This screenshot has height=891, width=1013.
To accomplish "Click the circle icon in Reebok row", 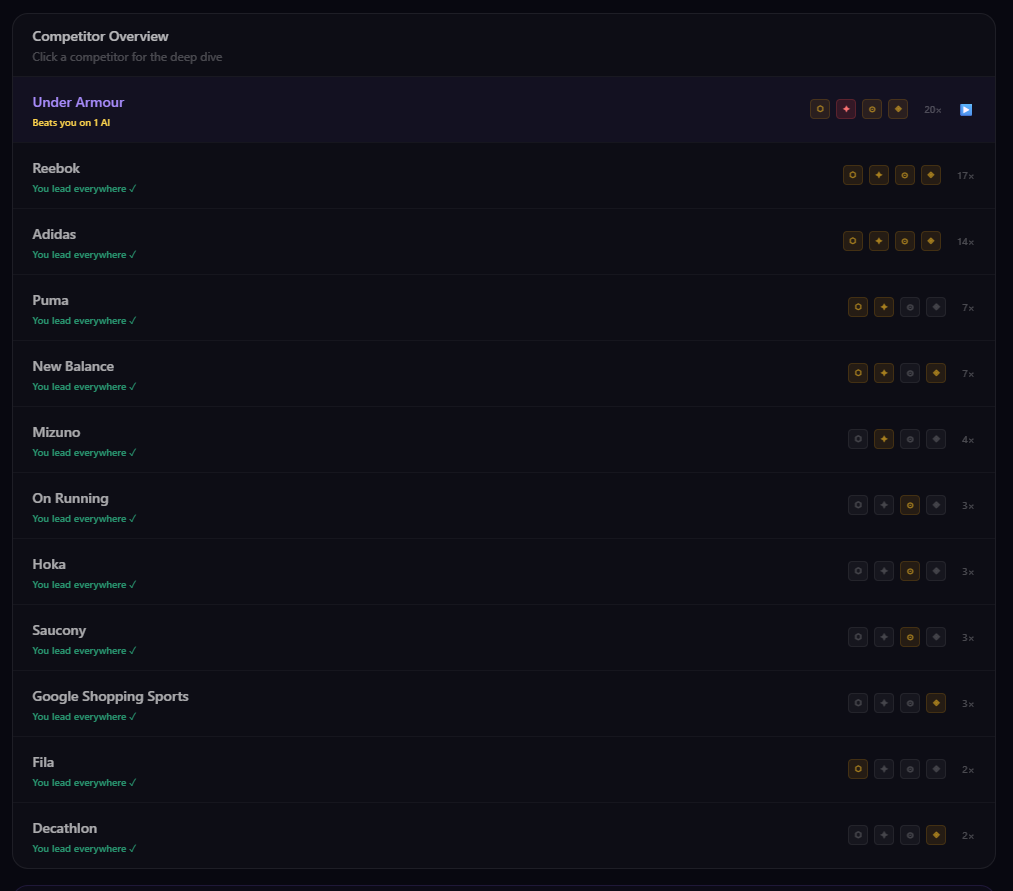I will click(904, 175).
